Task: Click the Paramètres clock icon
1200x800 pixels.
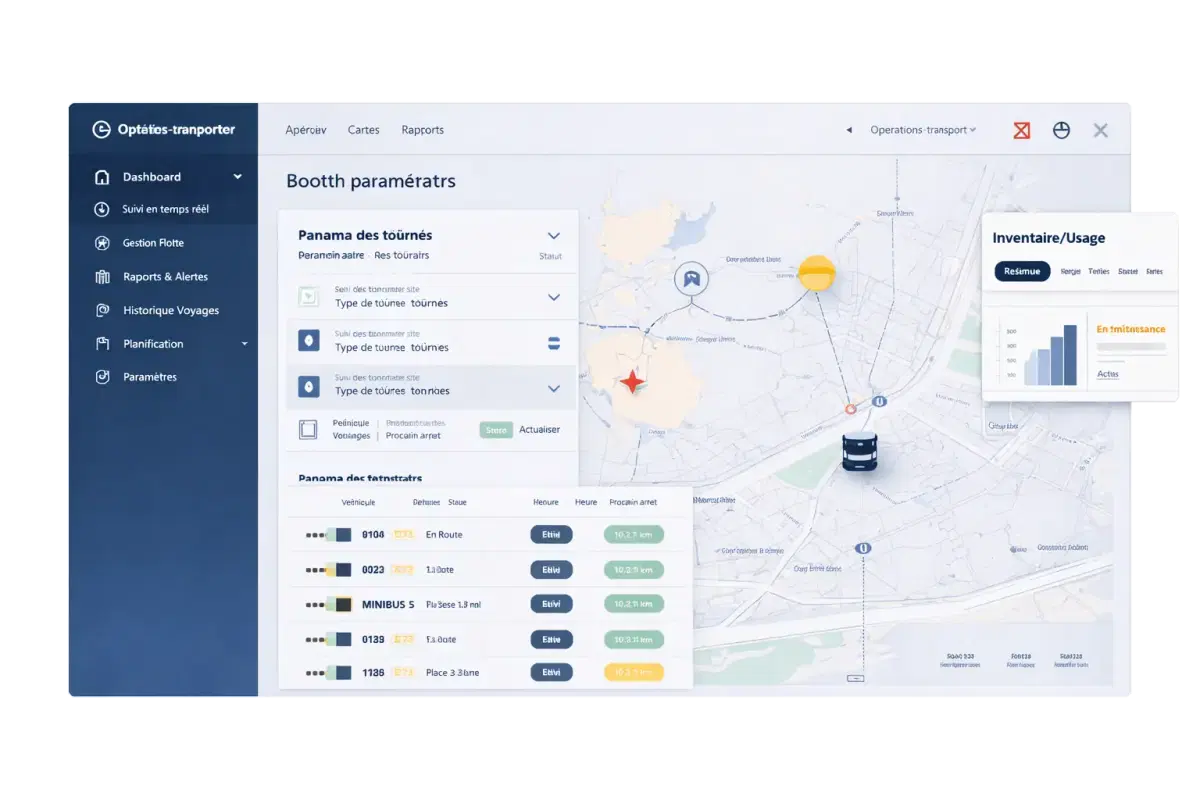Action: tap(100, 376)
